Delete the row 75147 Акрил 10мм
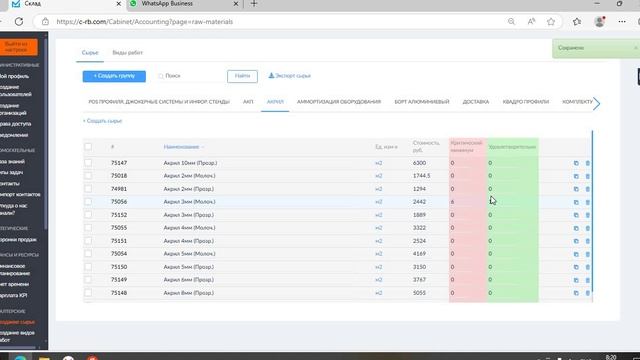The image size is (640, 360). point(588,163)
